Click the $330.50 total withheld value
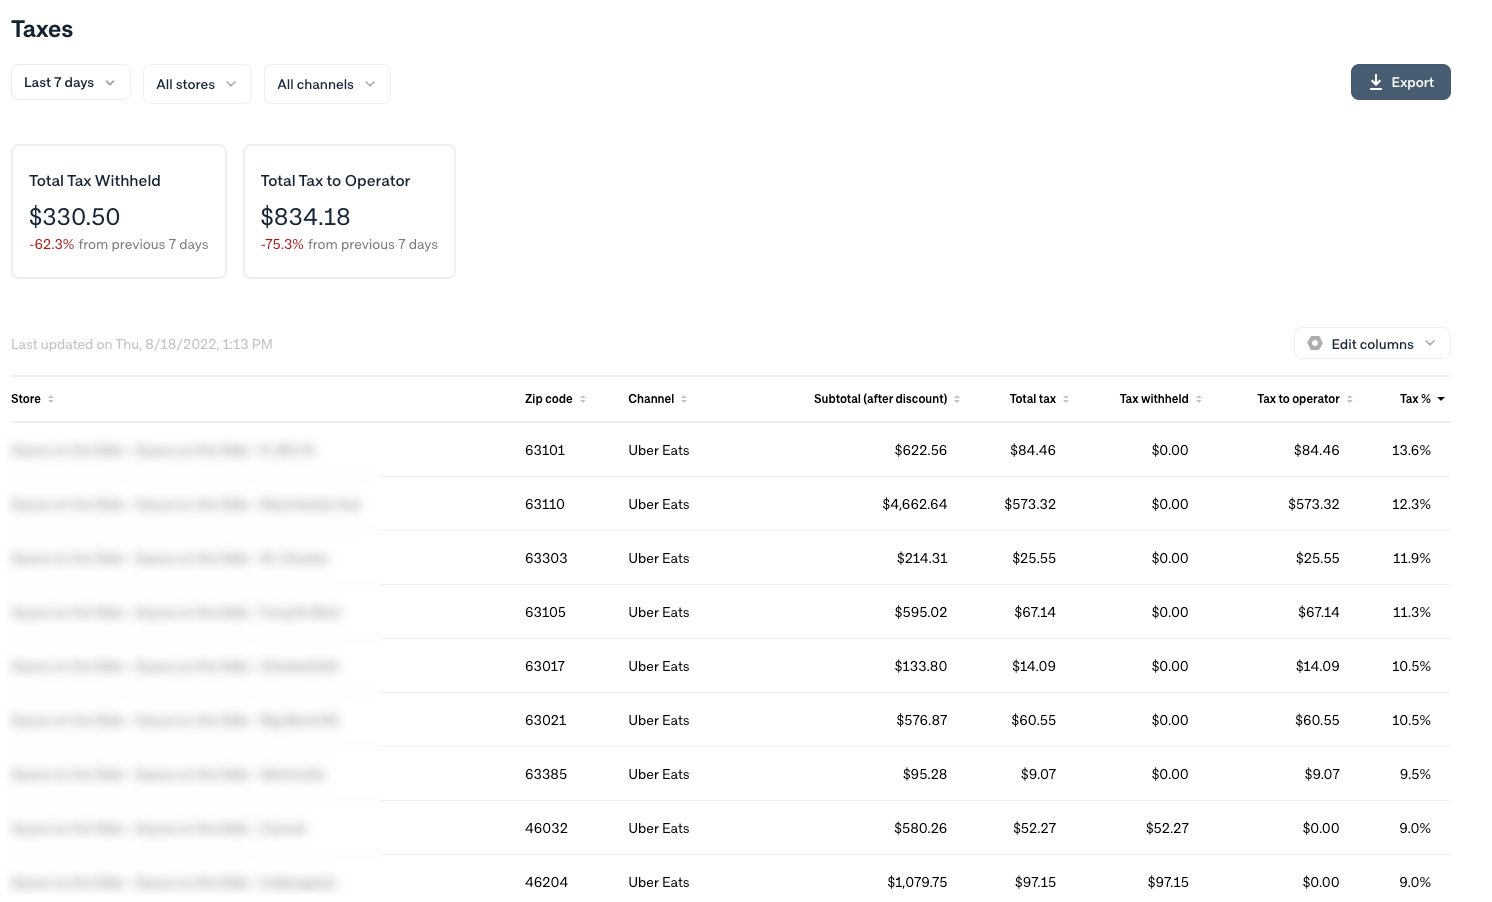 (x=75, y=217)
